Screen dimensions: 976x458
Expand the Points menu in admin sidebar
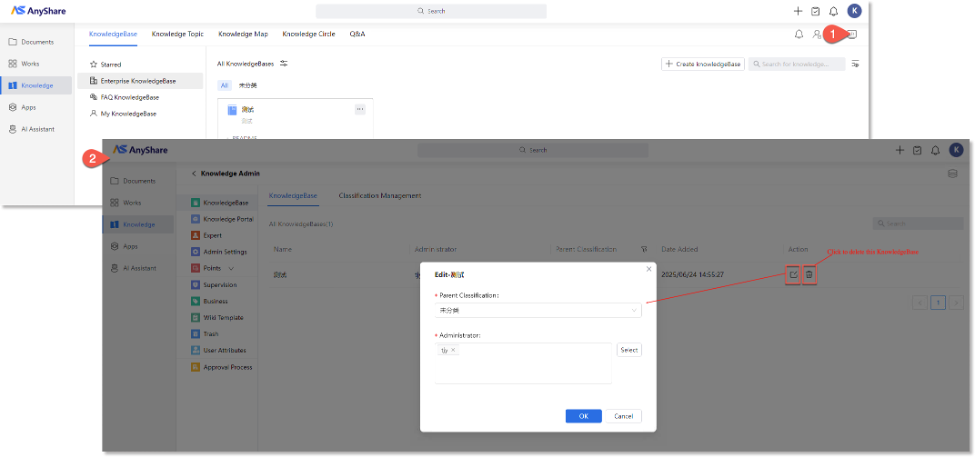[231, 268]
